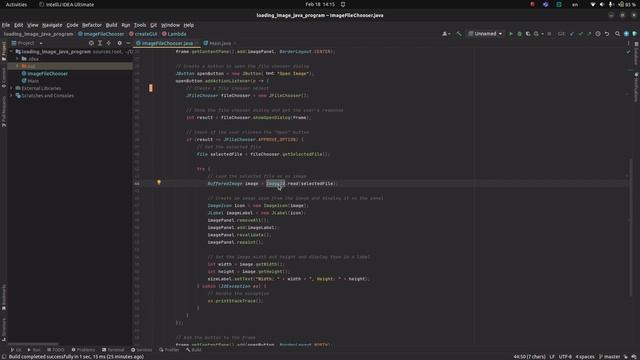Open the Project tool window stripe button
Screen dimensions: 640x360
(x=4, y=51)
